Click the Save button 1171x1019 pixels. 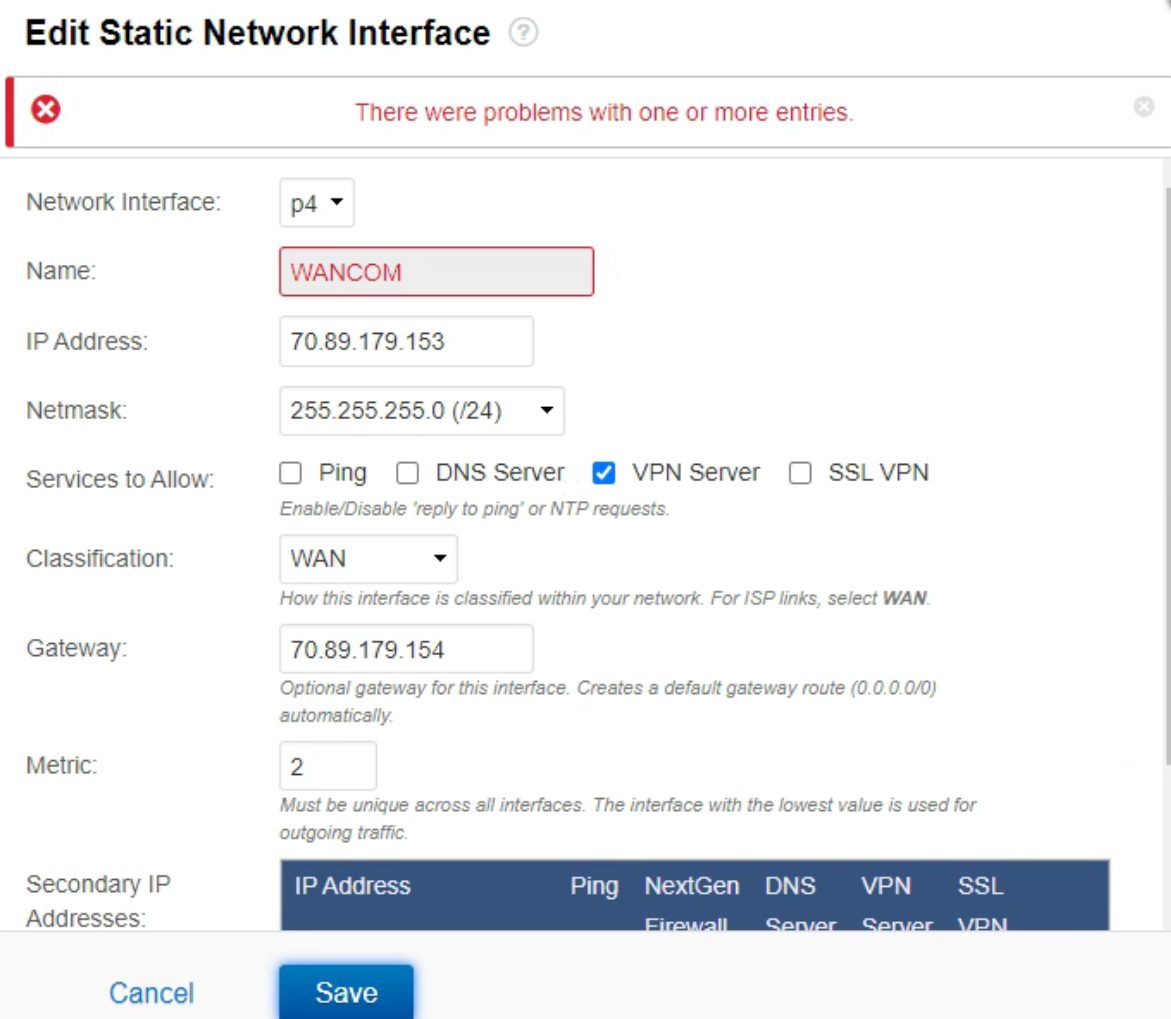click(x=346, y=993)
